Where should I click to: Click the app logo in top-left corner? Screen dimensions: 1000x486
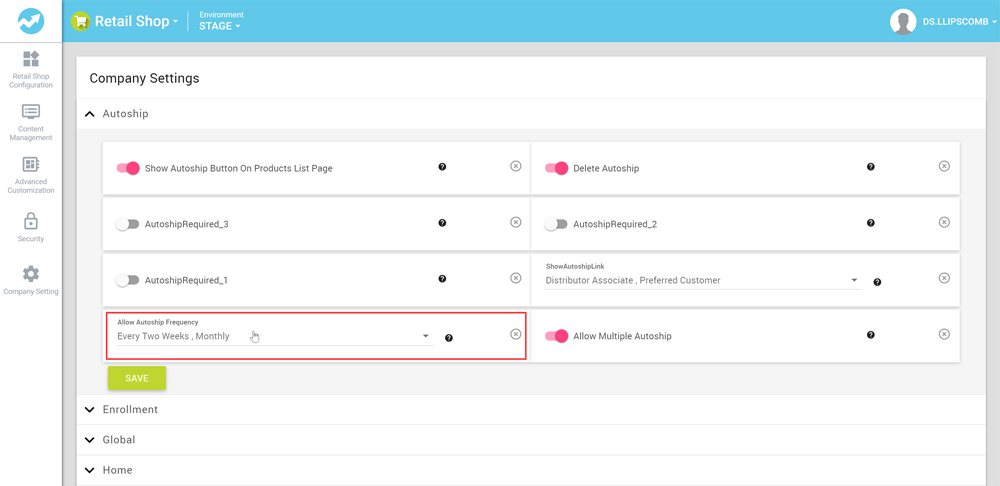tap(31, 21)
